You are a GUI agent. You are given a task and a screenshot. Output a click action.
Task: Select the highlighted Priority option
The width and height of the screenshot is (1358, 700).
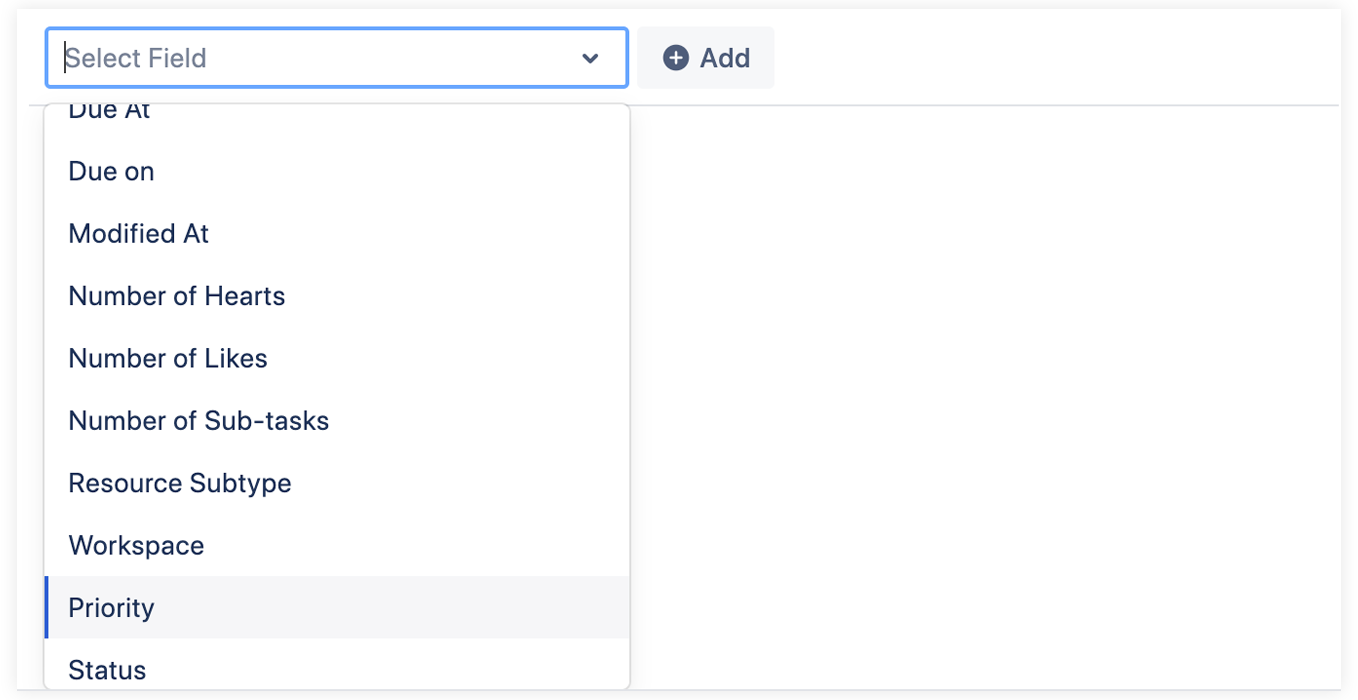(112, 608)
